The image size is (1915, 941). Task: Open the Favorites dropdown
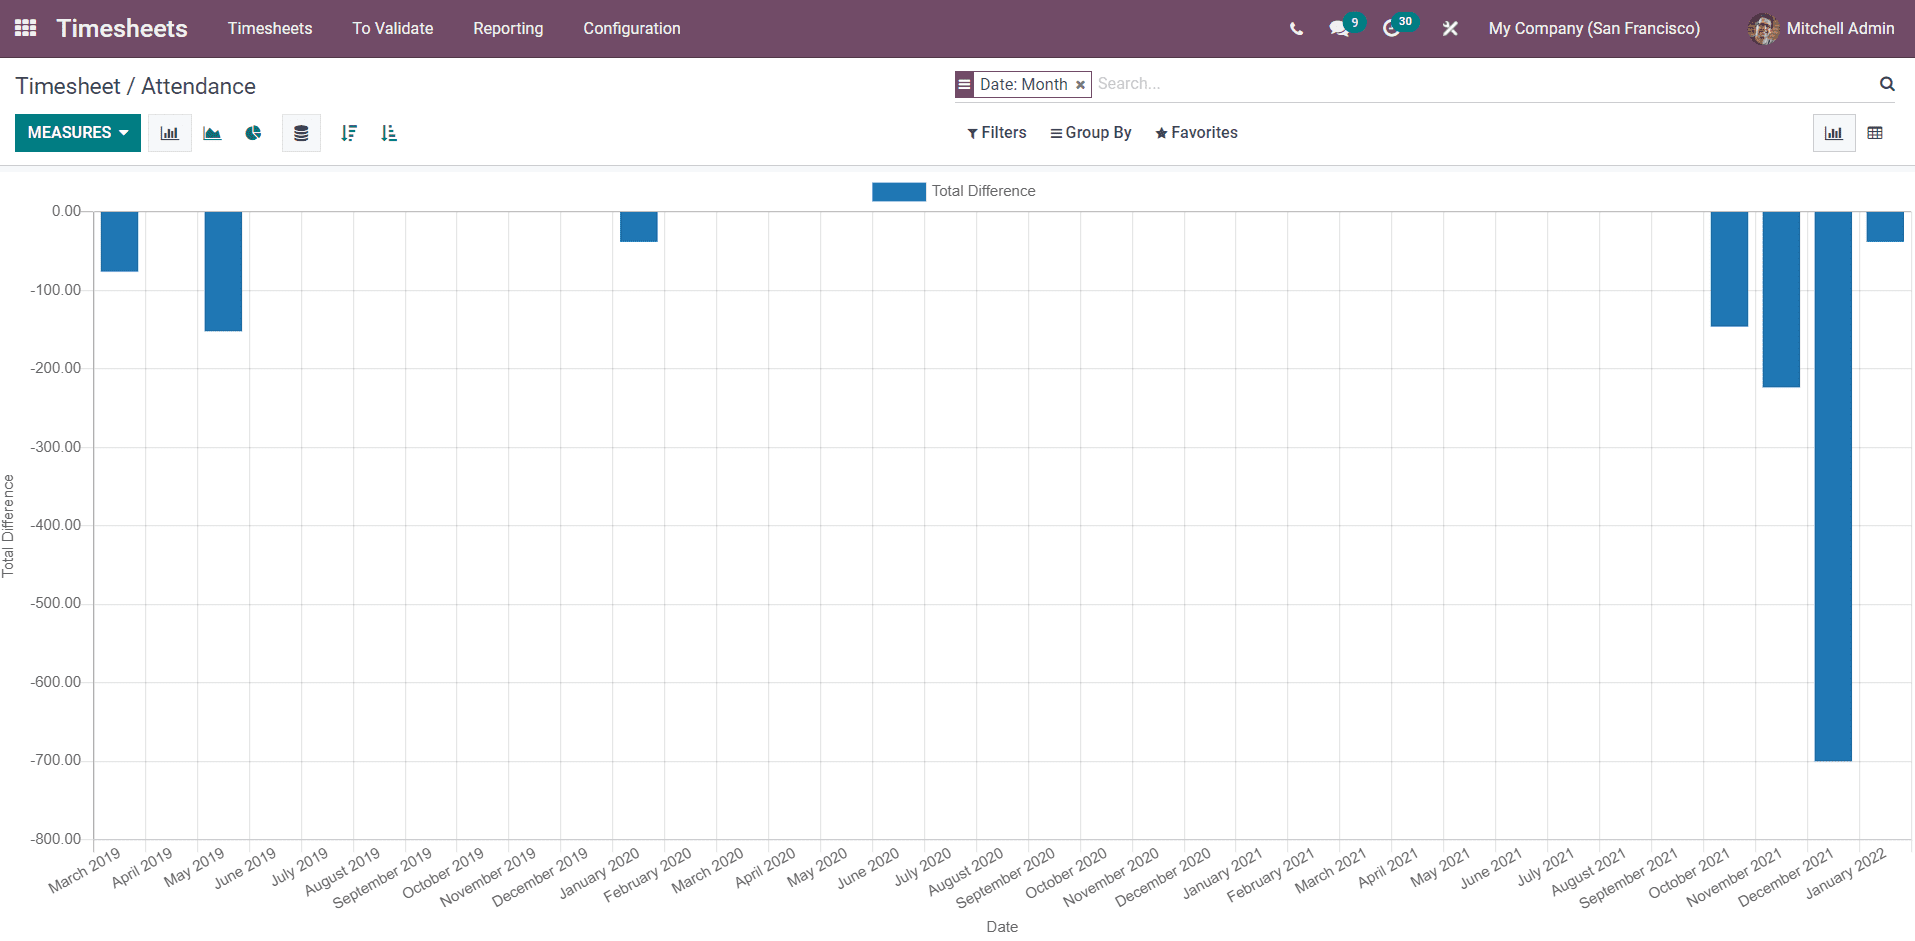(1196, 132)
